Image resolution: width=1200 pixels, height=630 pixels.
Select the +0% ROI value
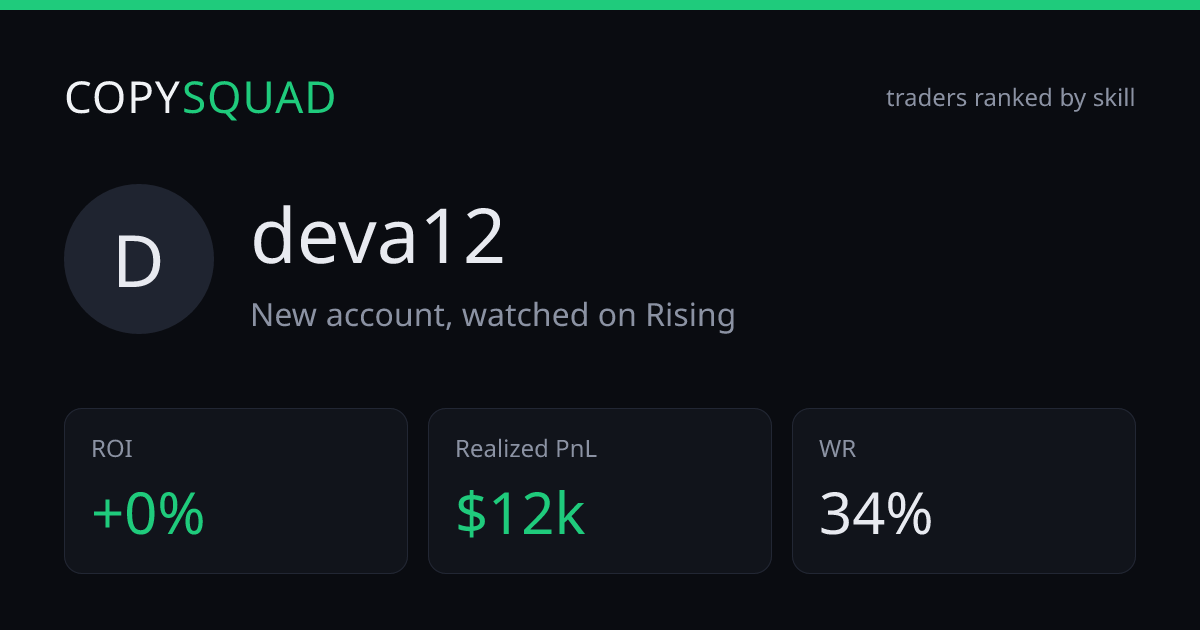148,515
